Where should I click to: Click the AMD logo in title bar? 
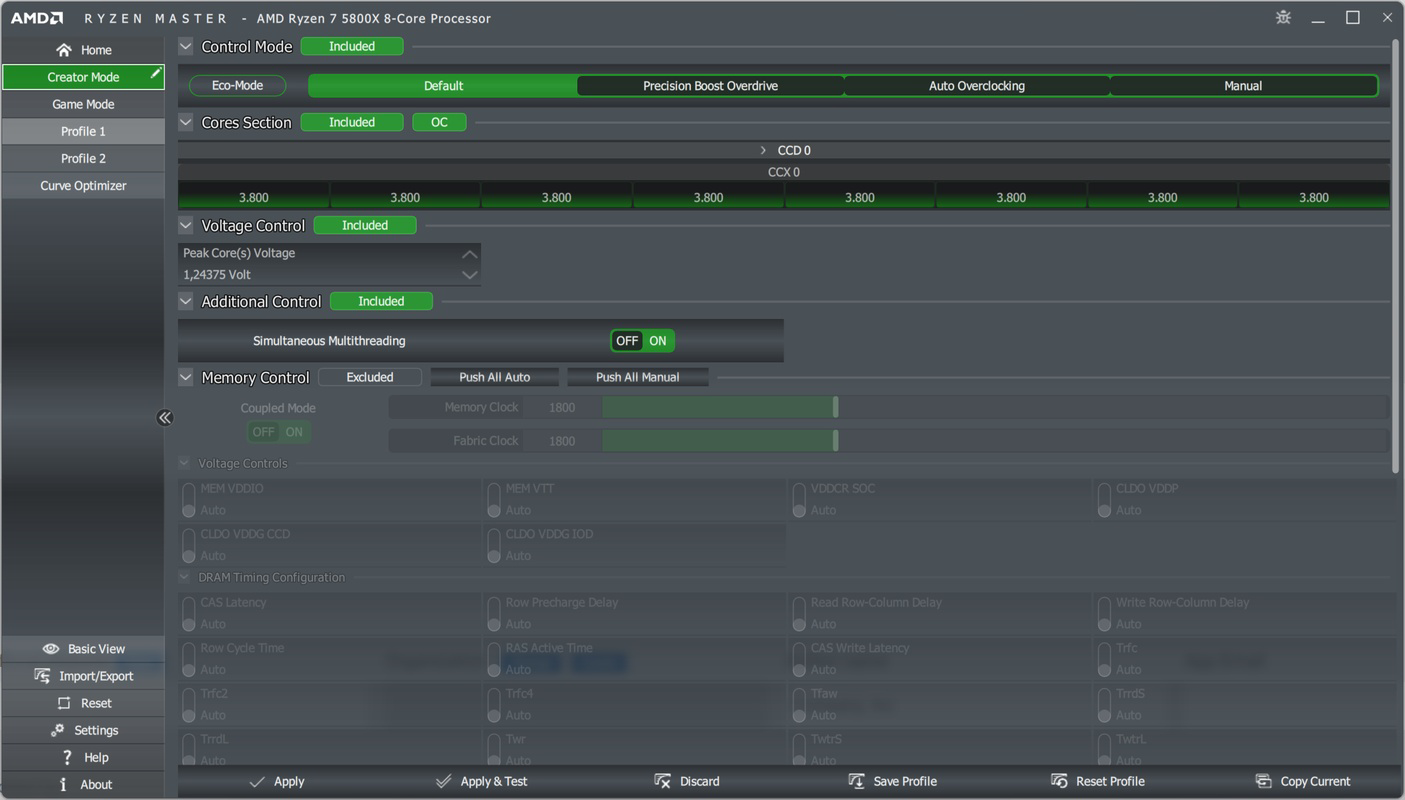pos(37,18)
